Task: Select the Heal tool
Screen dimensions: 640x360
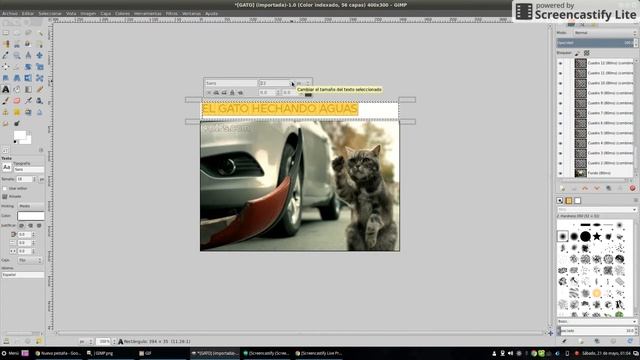Action: tap(17, 112)
